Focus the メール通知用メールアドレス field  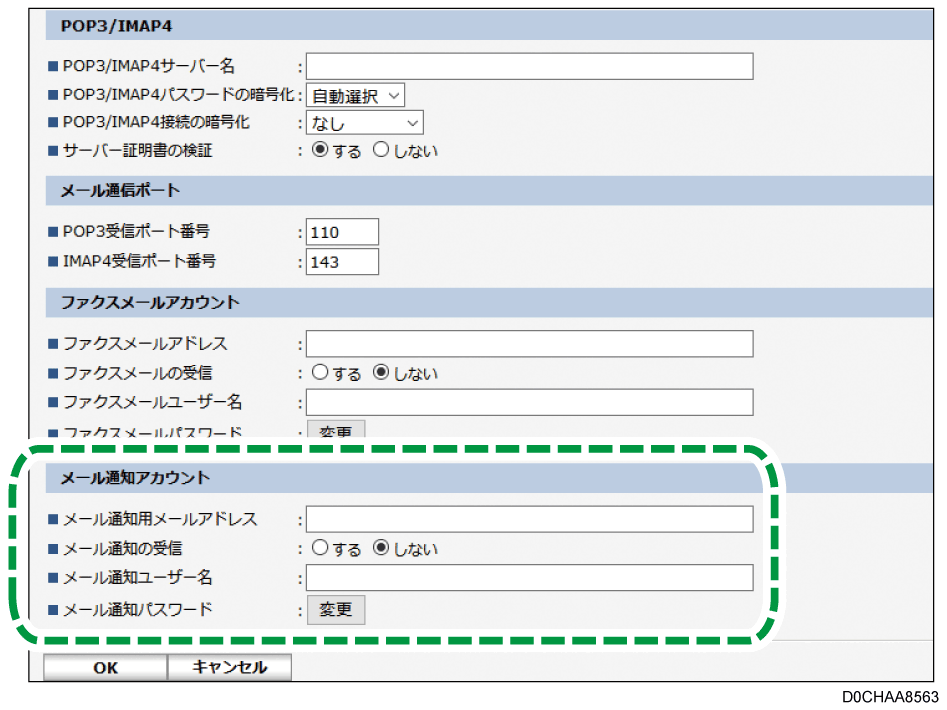click(529, 519)
